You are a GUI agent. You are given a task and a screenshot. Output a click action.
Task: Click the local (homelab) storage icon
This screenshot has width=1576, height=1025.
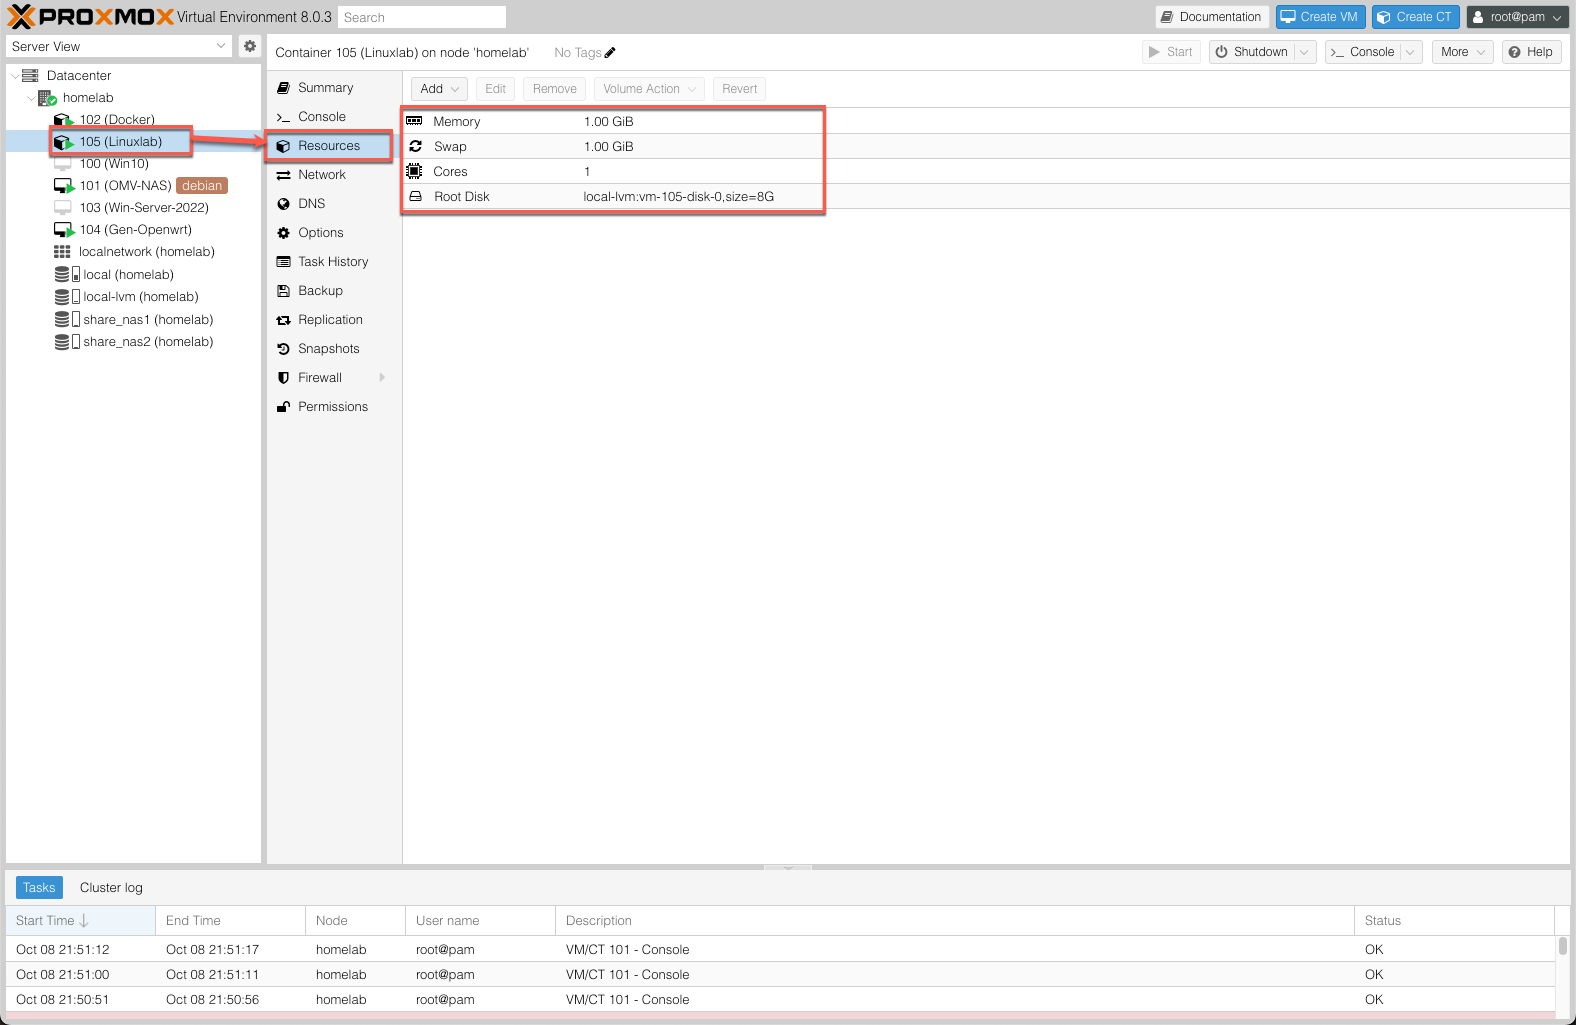[67, 274]
